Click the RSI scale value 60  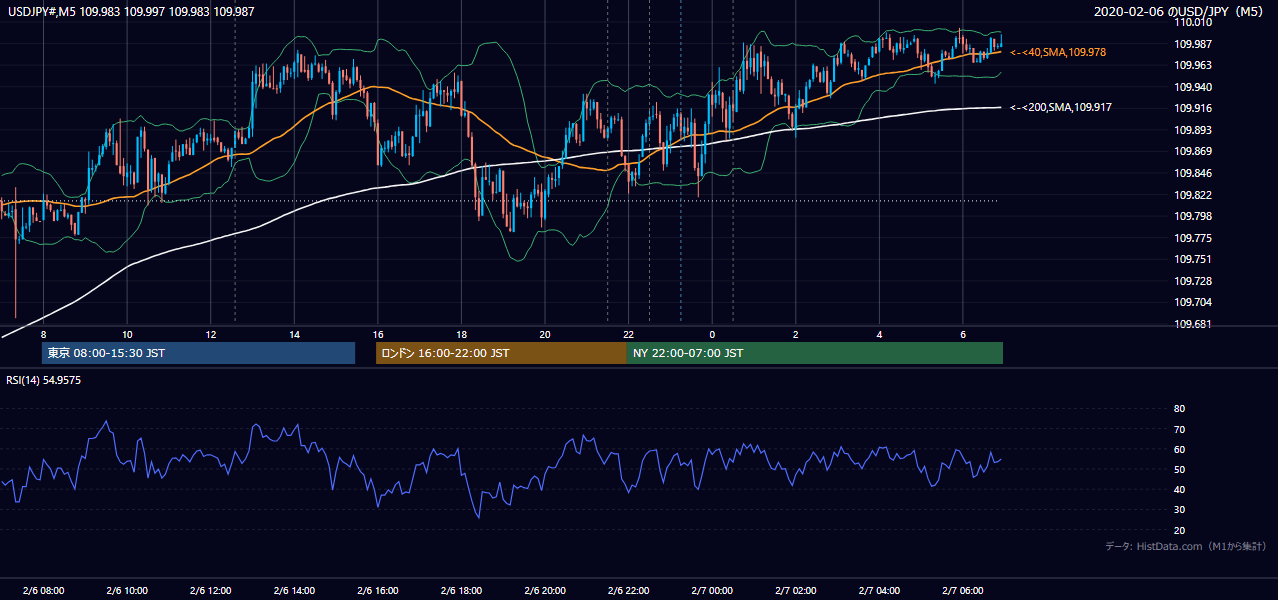[1179, 449]
